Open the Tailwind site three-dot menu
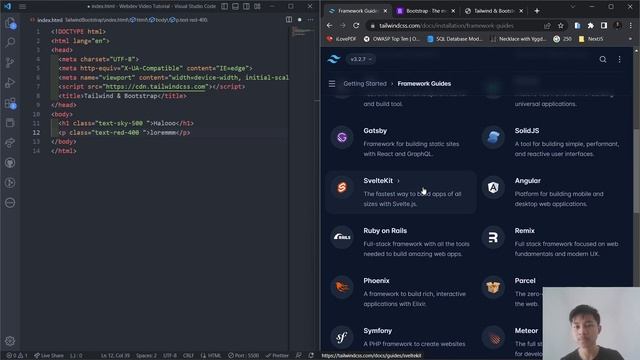Viewport: 640px width, 360px height. coord(619,60)
